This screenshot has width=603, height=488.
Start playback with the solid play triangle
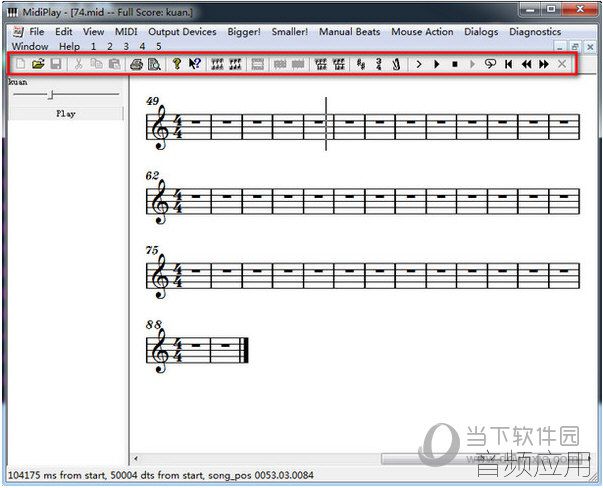(x=436, y=64)
